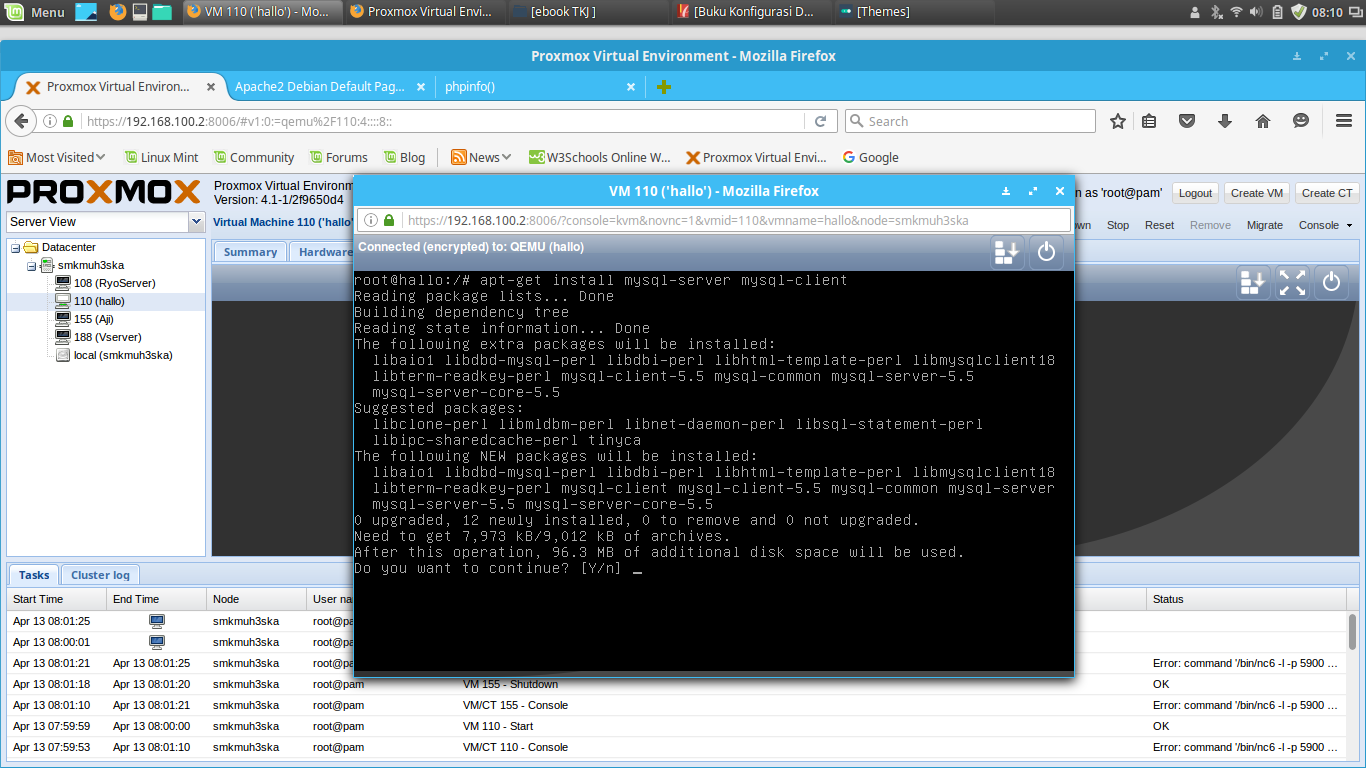Click the show desktop panel icon

pyautogui.click(x=87, y=12)
